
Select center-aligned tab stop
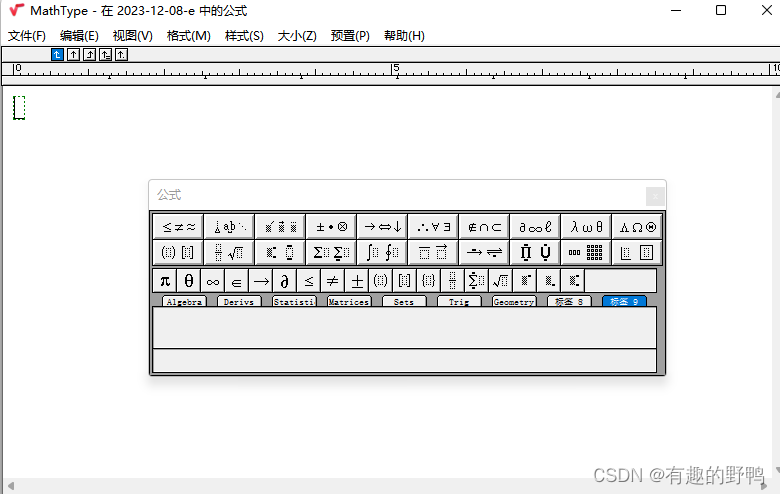pos(73,54)
